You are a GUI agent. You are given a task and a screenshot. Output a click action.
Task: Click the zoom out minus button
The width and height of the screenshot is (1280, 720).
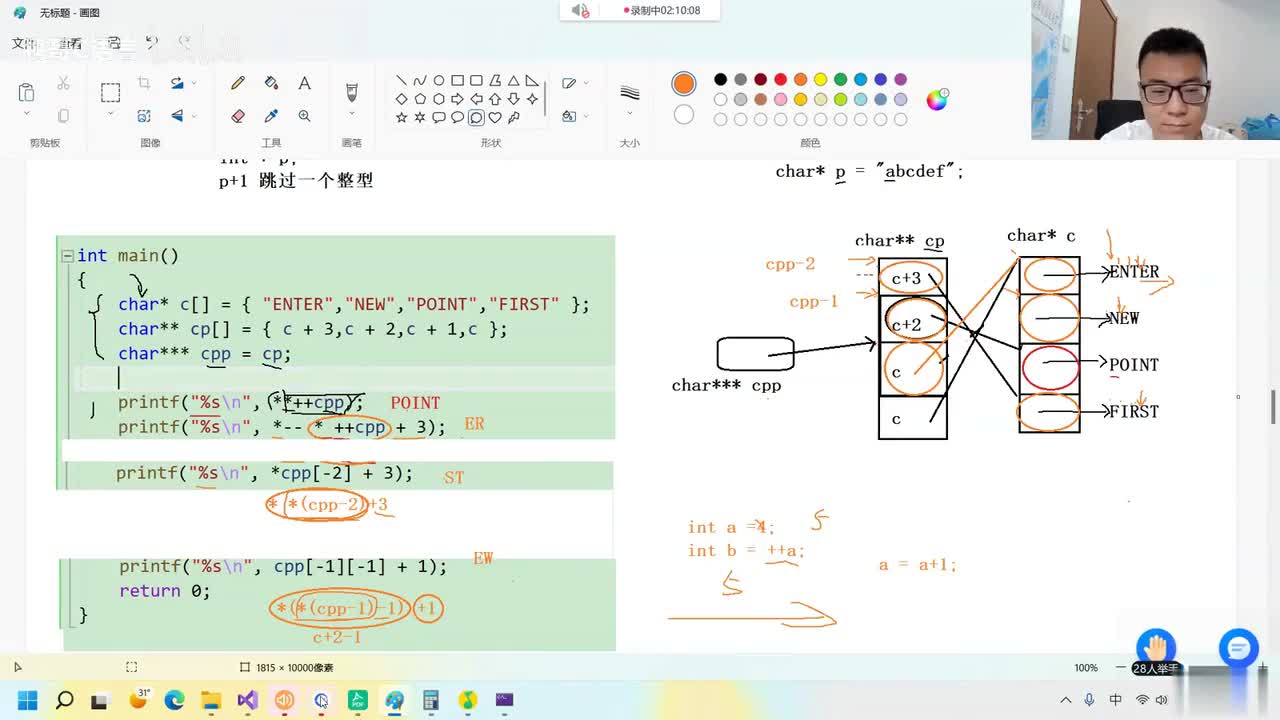click(x=1121, y=667)
